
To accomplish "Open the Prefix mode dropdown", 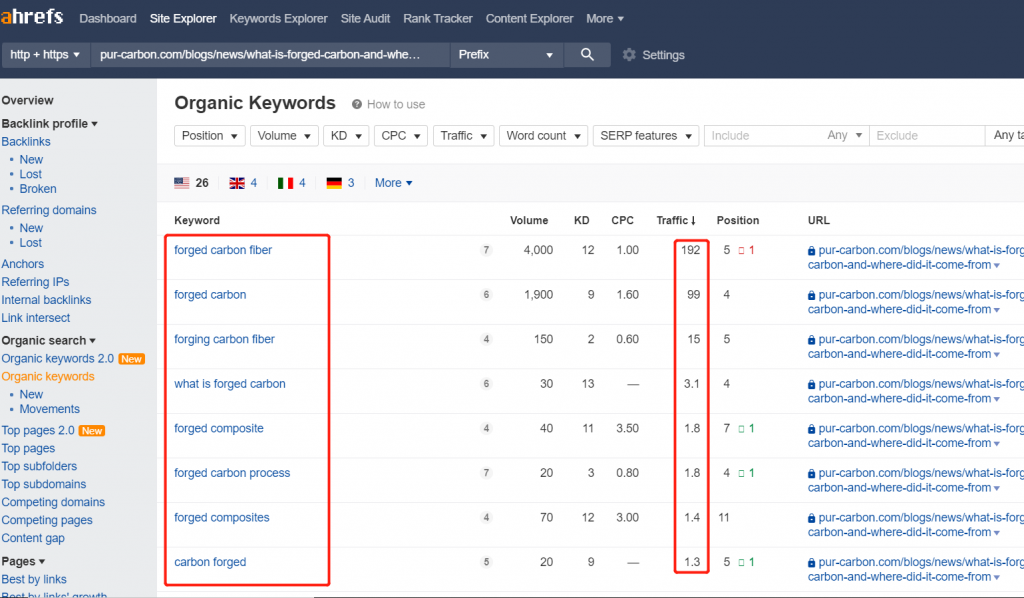I will click(x=506, y=55).
